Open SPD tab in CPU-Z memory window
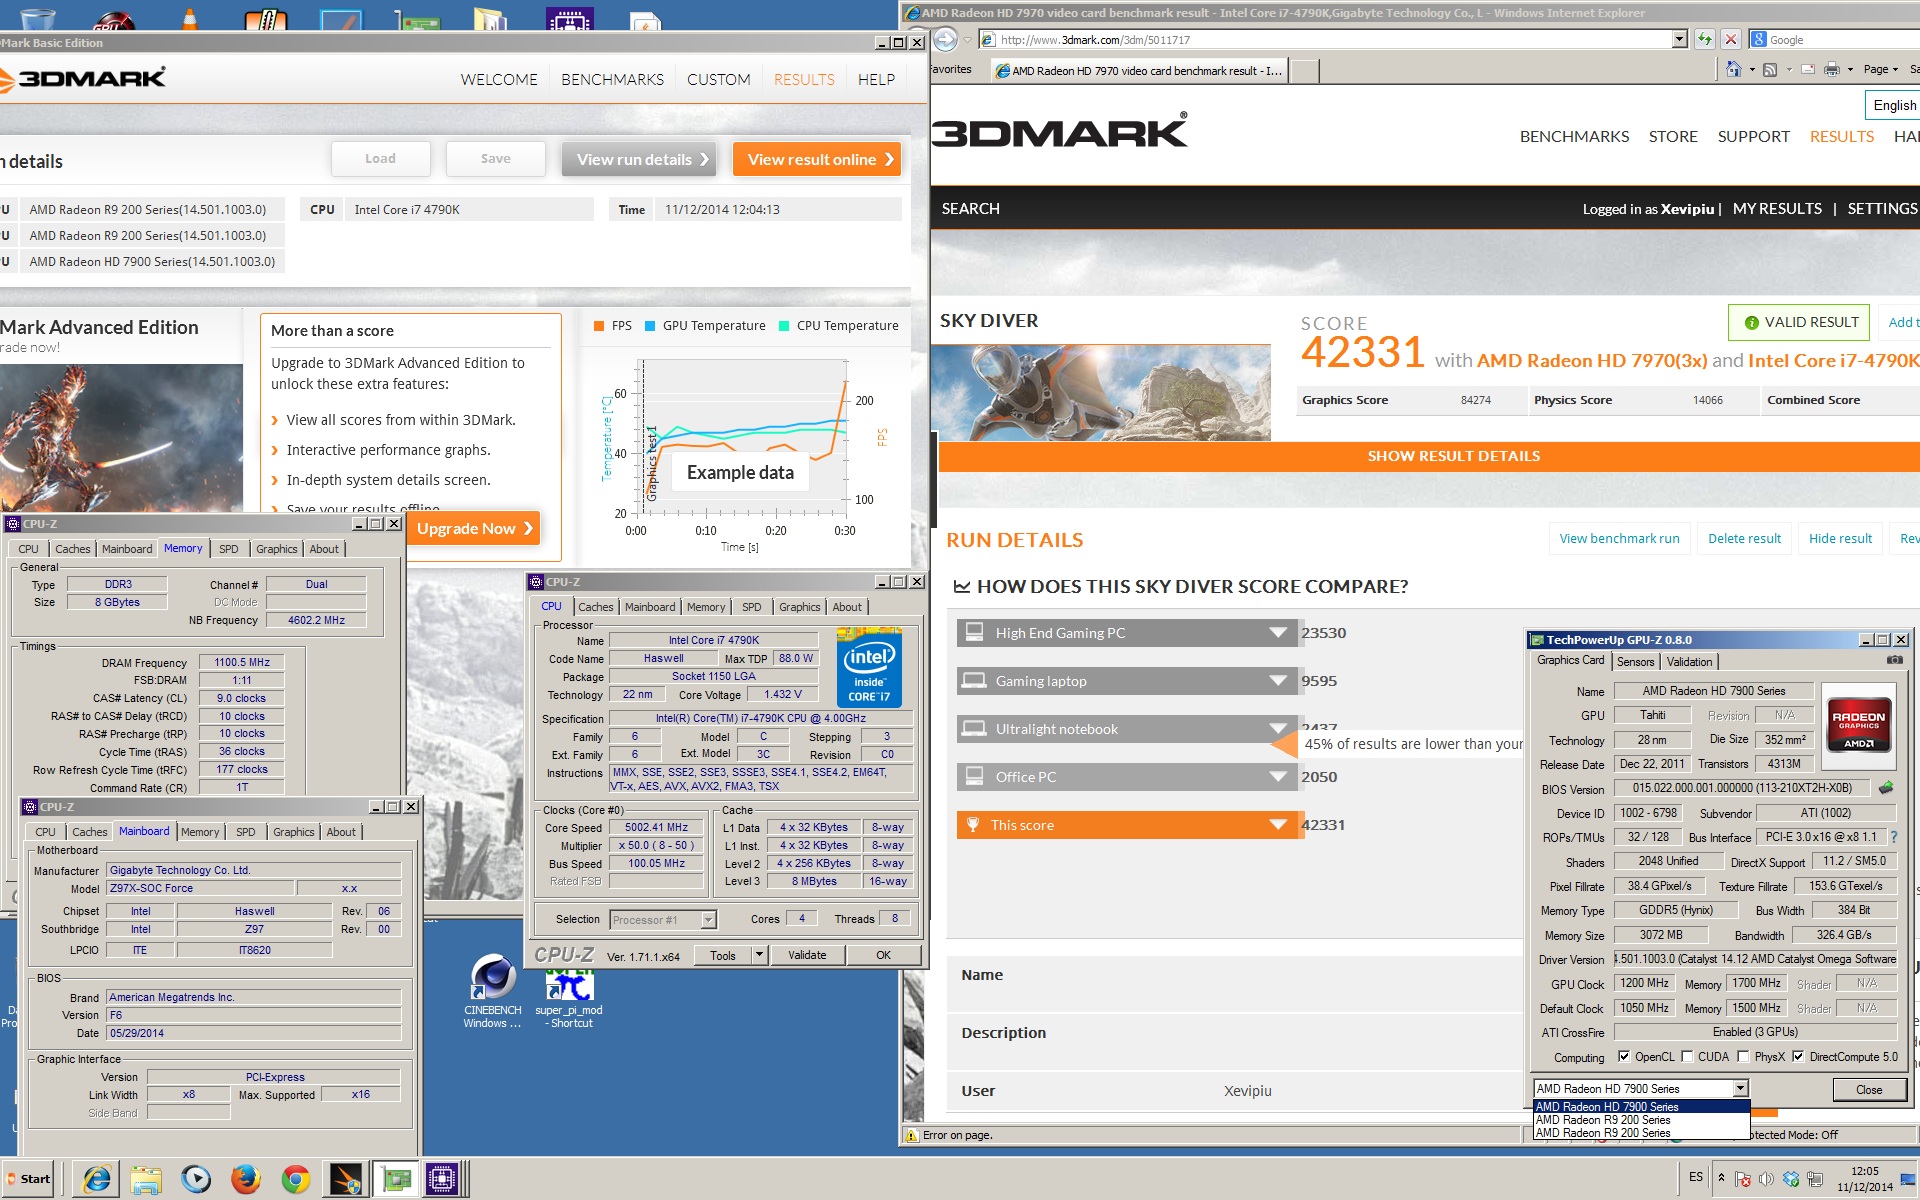The image size is (1920, 1200). [x=229, y=549]
